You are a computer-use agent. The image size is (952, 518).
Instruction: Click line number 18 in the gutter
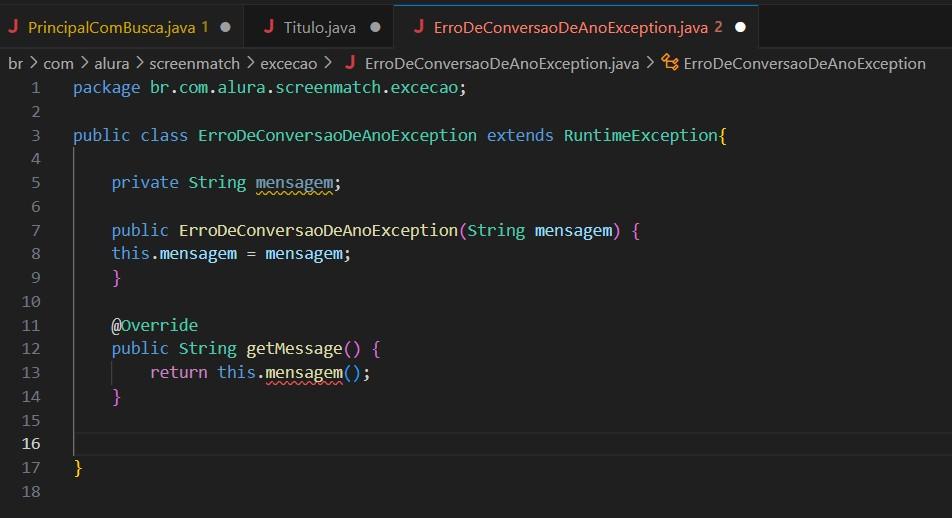pos(31,491)
